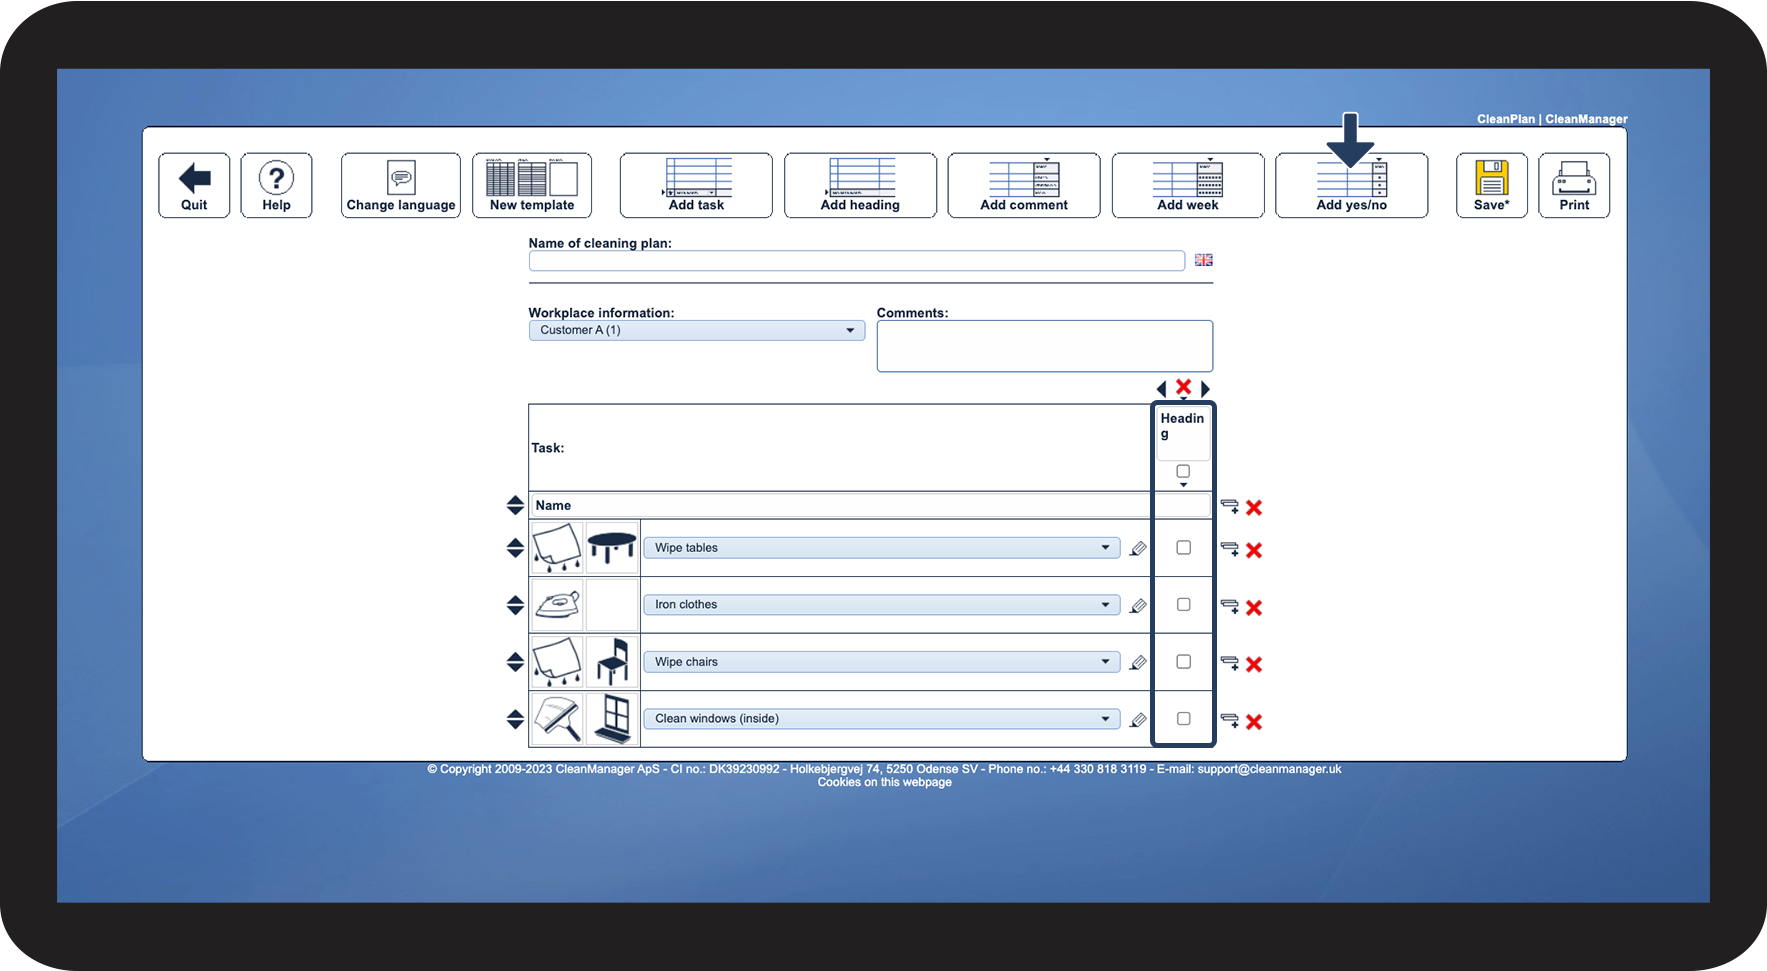Delete Wipe tables row with red X
This screenshot has height=971, width=1767.
[x=1254, y=550]
